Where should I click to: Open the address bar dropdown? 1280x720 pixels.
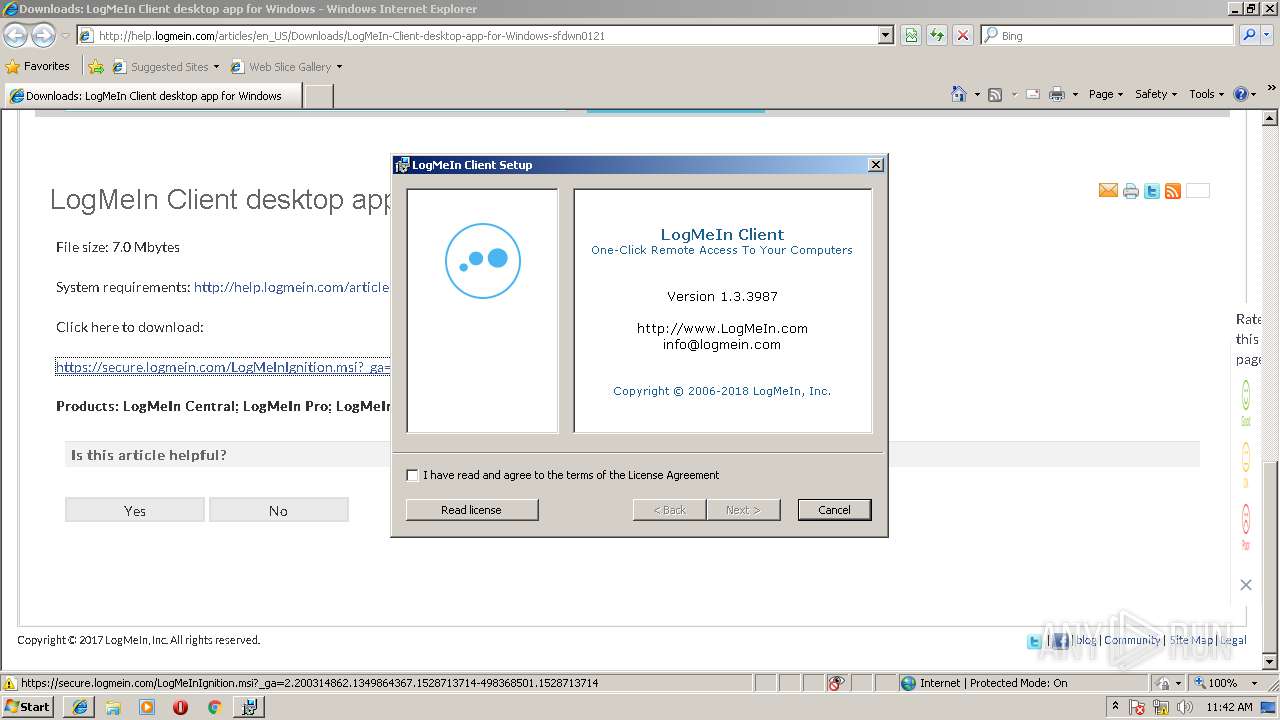pos(885,35)
